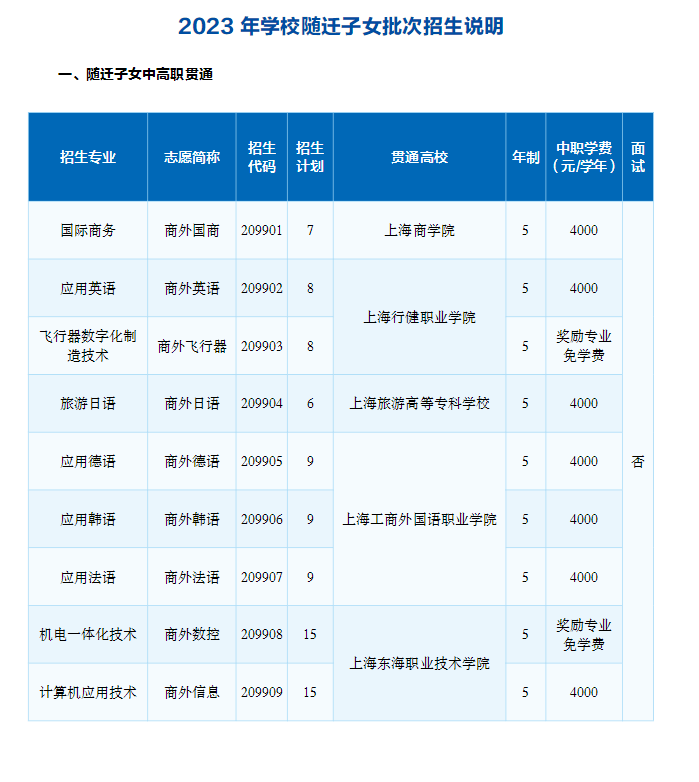The width and height of the screenshot is (699, 782).
Task: Select the 计算机应用技术 major cell
Action: pos(88,692)
